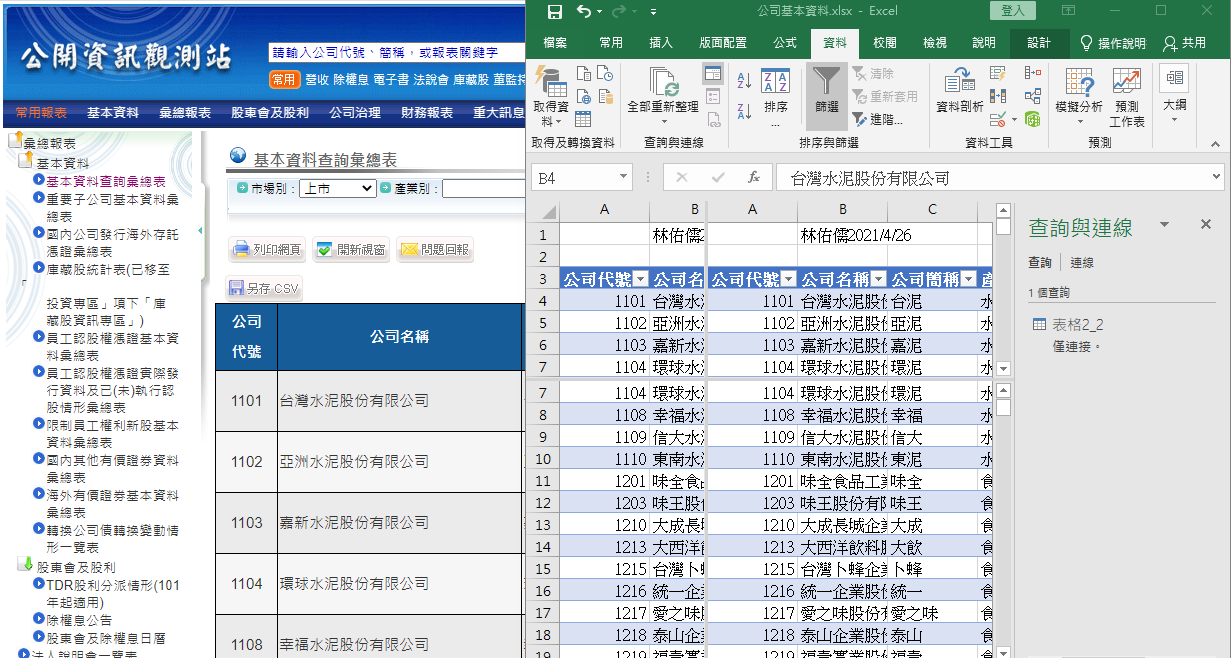Click Print page (列印網頁) button on website
The image size is (1231, 658).
click(267, 249)
